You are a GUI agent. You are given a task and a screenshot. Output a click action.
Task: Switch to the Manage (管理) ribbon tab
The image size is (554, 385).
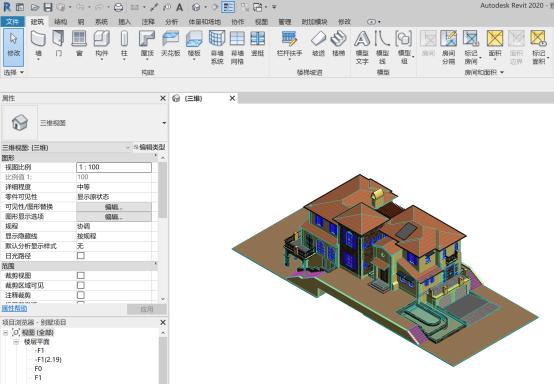285,22
